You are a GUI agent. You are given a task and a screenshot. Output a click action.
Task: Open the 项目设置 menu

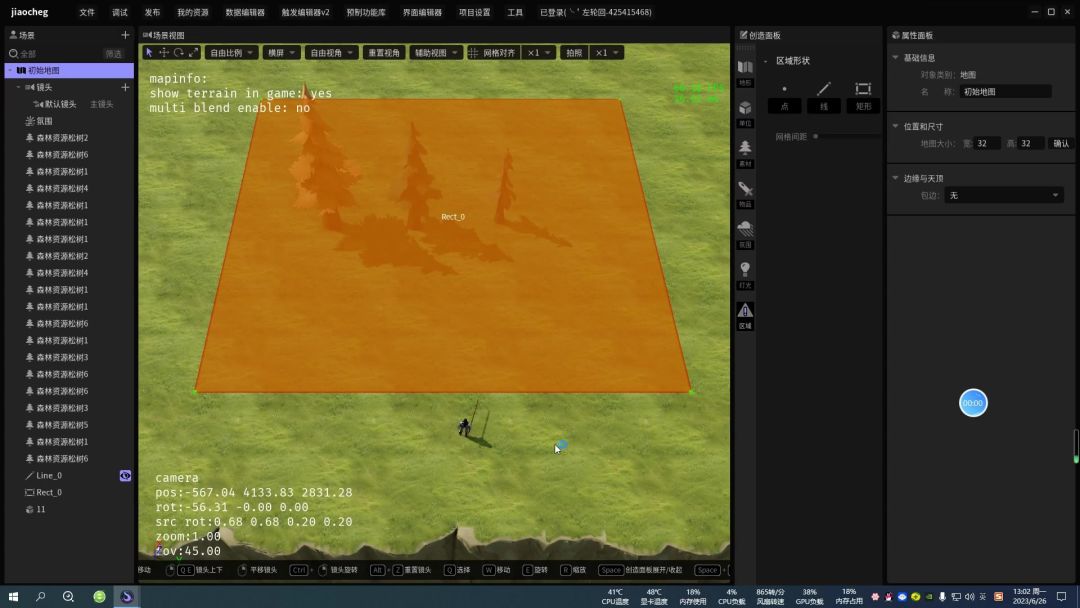pyautogui.click(x=475, y=12)
